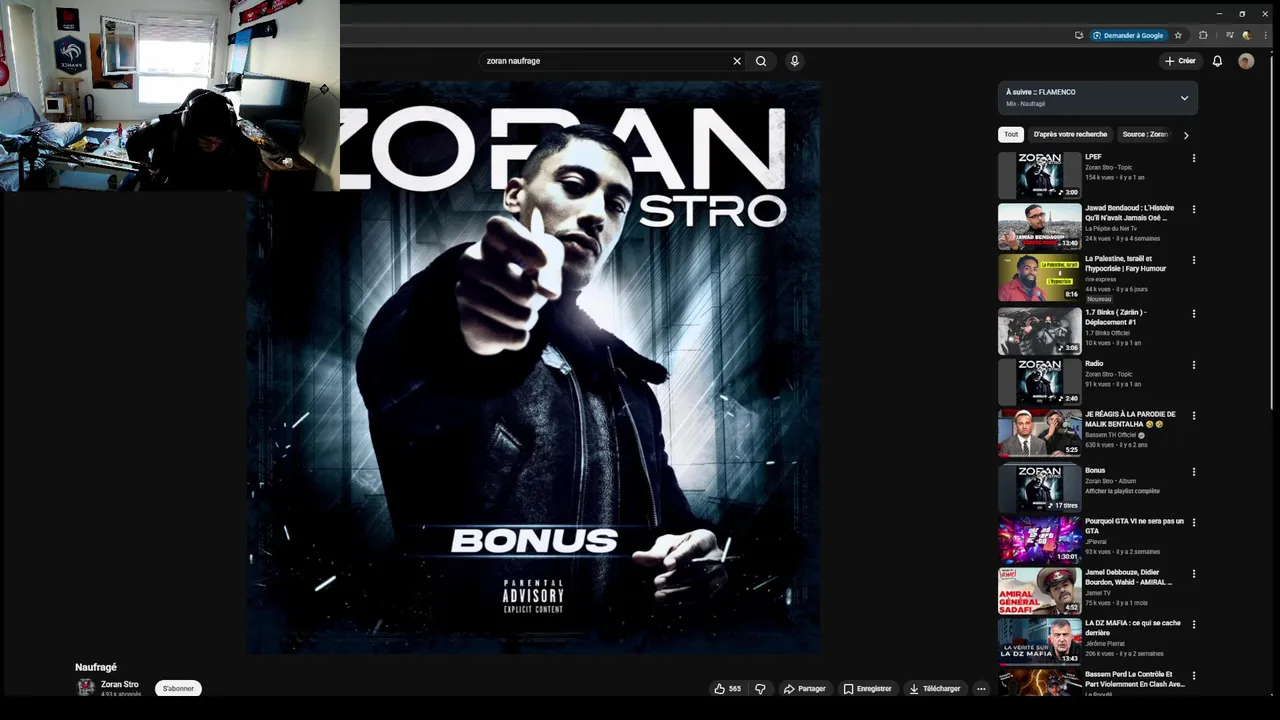Like the video with thumbs up
The image size is (1280, 720).
tap(727, 689)
